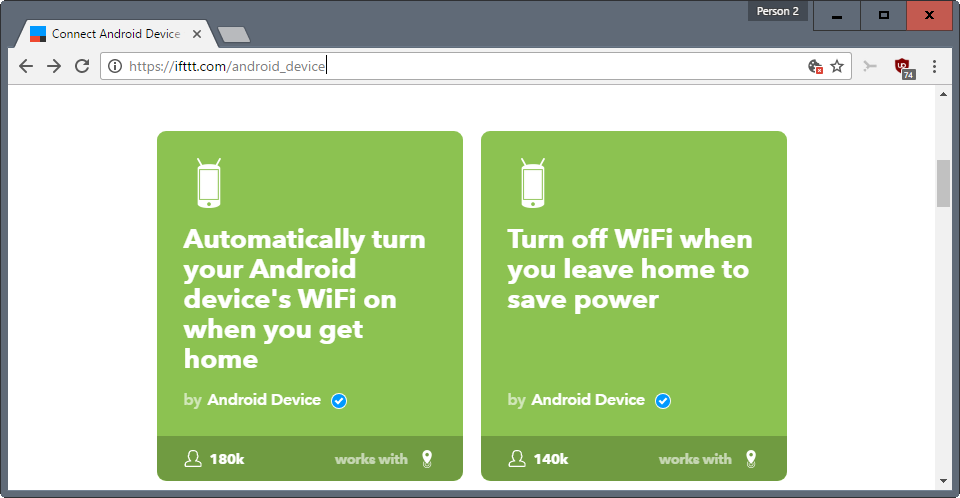This screenshot has width=960, height=498.
Task: Click the page scrollbar thumb
Action: pos(943,183)
